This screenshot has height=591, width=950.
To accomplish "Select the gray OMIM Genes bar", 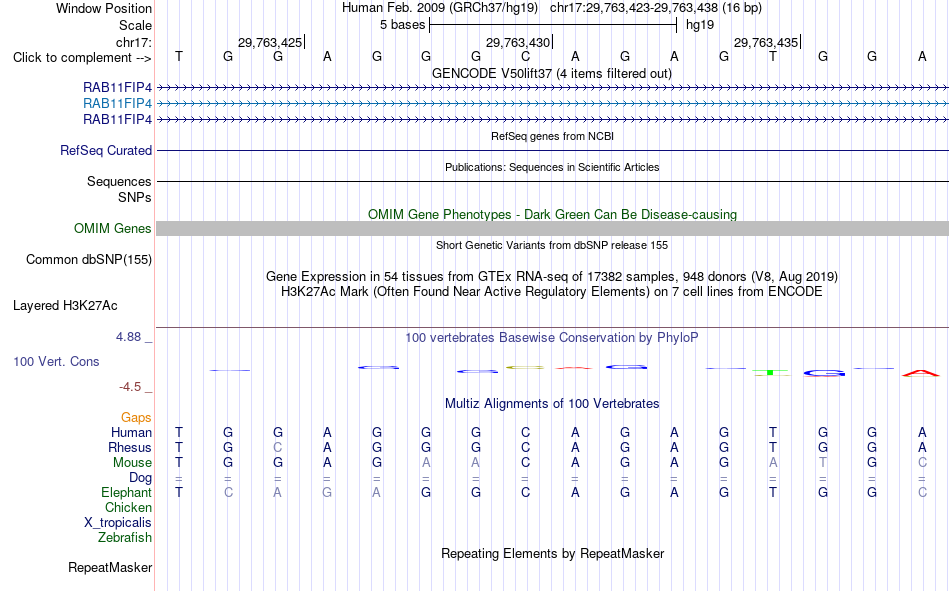I will tap(553, 229).
